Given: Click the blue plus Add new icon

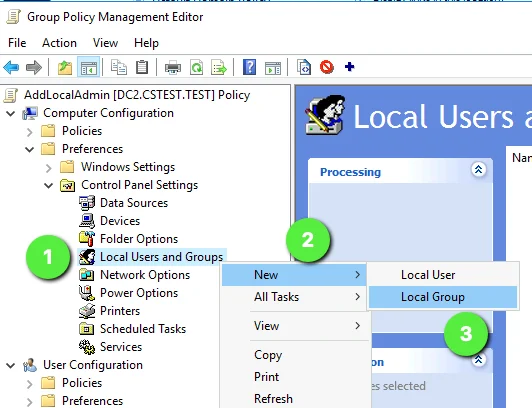Looking at the screenshot, I should pyautogui.click(x=349, y=67).
